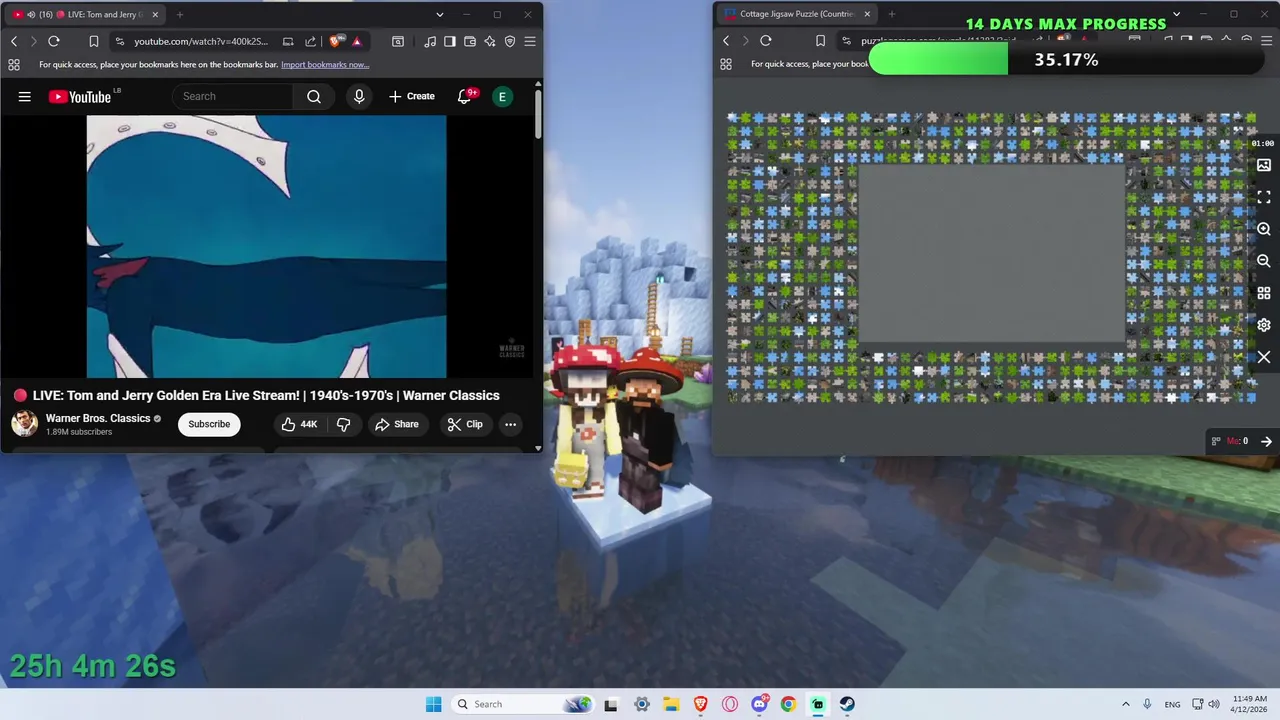Image resolution: width=1280 pixels, height=720 pixels.
Task: Close the Tom and Jerry tab
Action: [x=155, y=14]
